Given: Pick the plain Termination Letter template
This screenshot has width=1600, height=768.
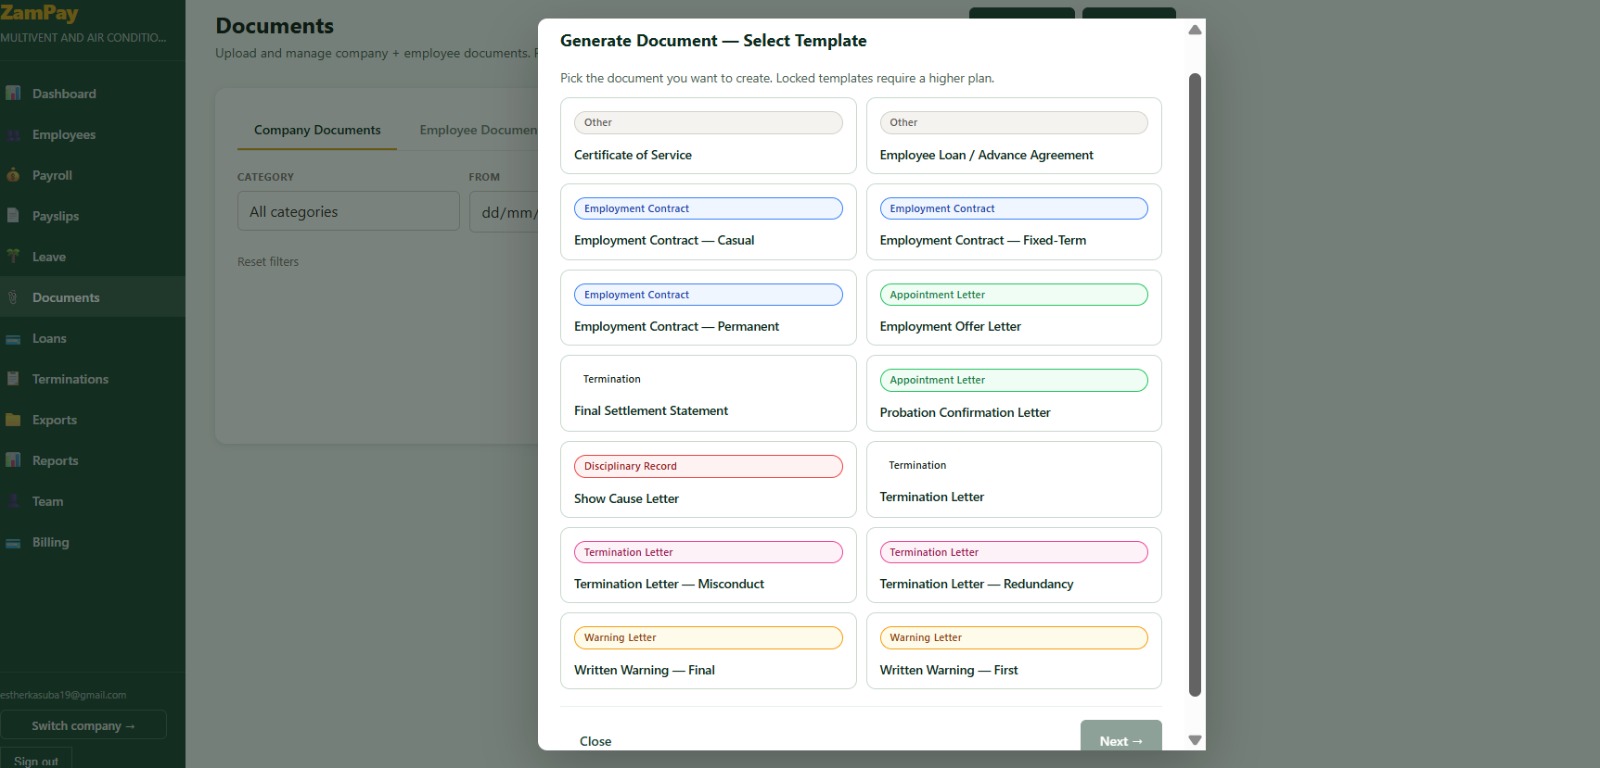Looking at the screenshot, I should (1013, 479).
